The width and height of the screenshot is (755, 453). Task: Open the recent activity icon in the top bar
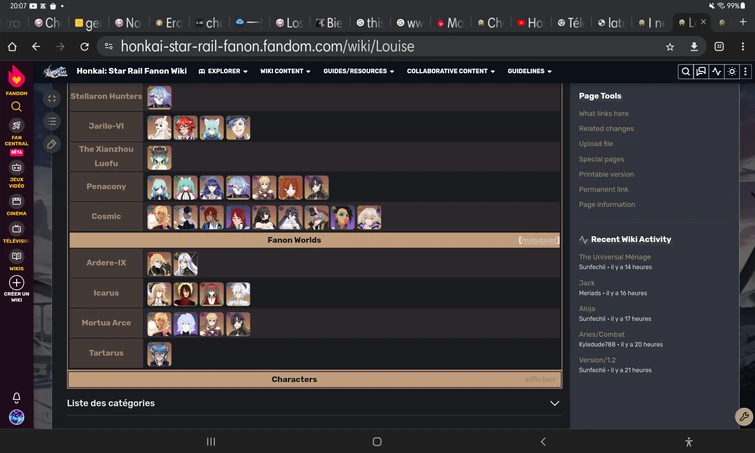coord(716,71)
